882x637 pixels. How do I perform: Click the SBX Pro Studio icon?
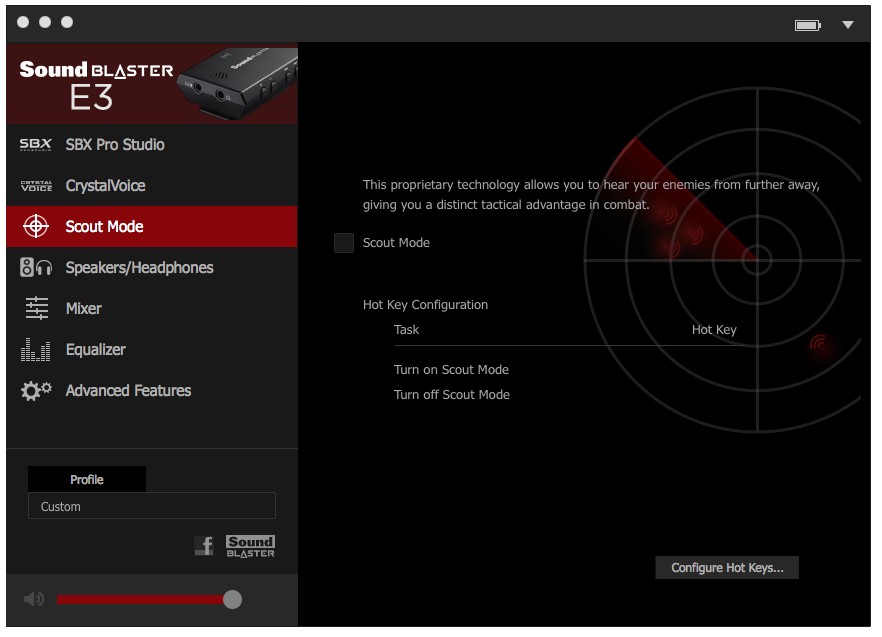36,145
